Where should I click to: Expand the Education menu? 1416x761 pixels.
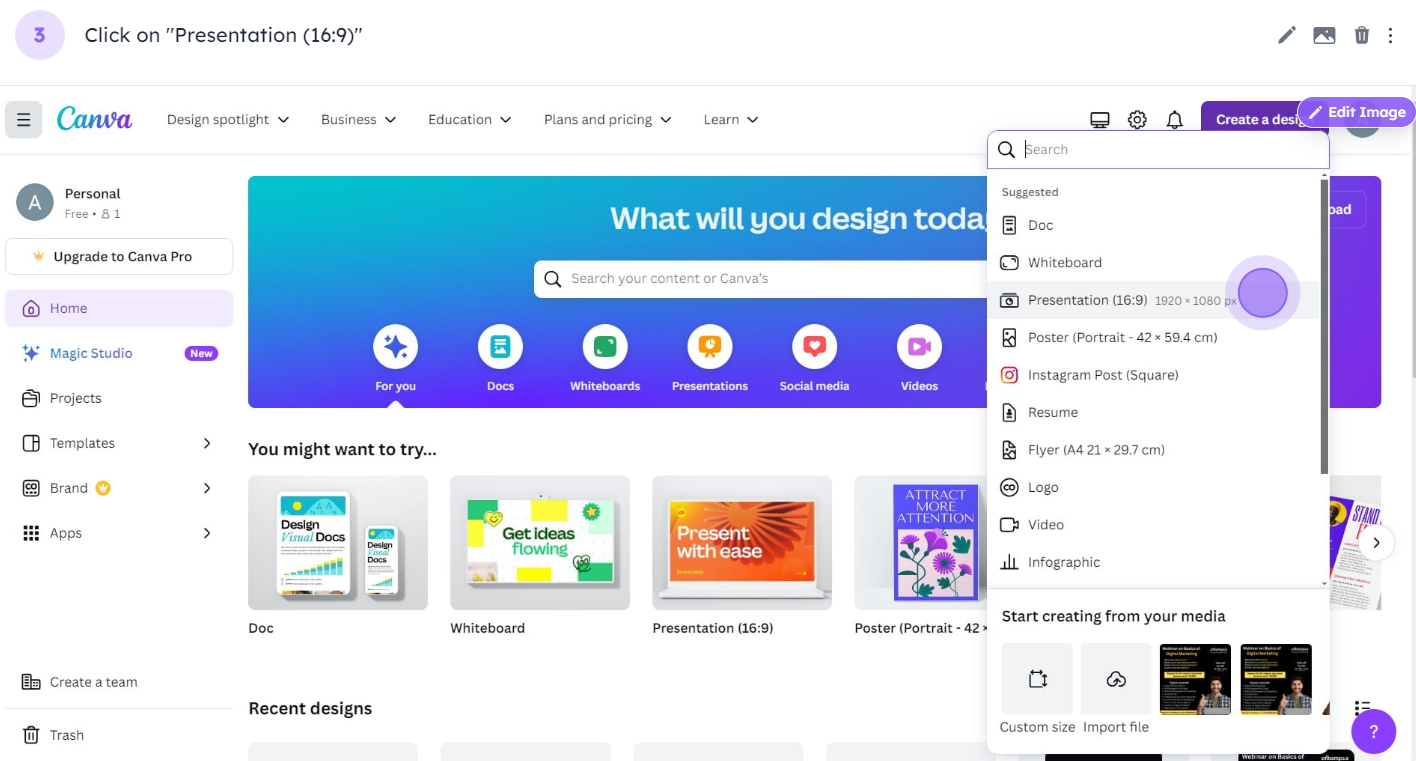tap(470, 120)
